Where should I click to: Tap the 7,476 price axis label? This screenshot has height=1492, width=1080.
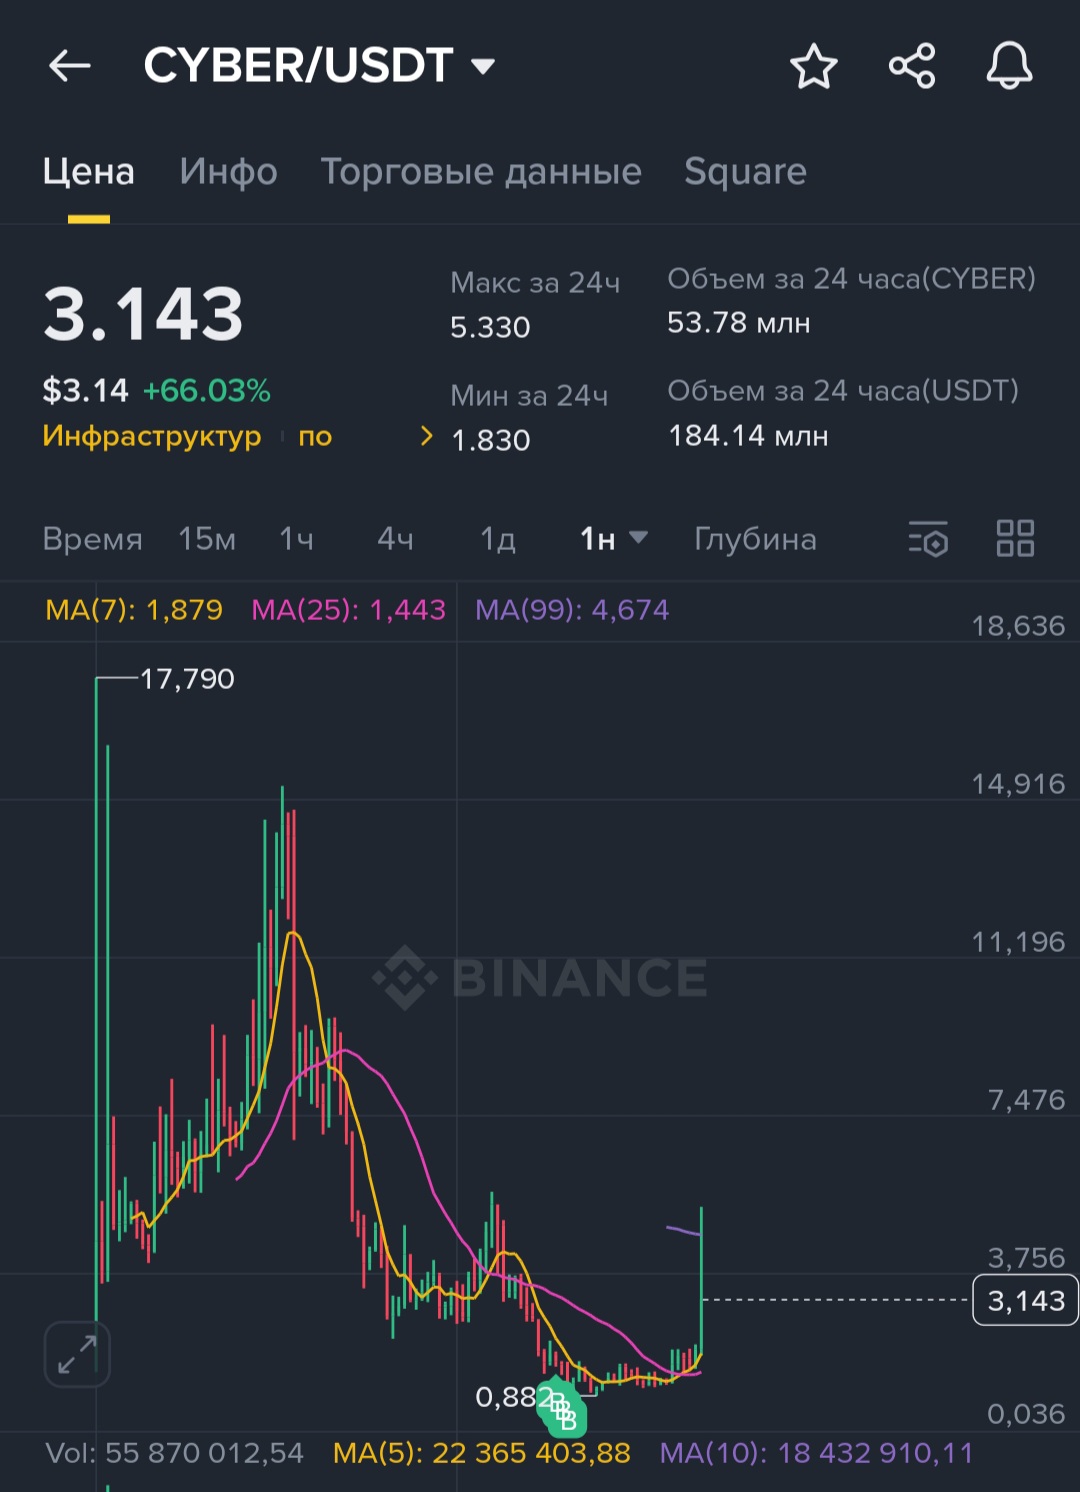(1026, 1100)
